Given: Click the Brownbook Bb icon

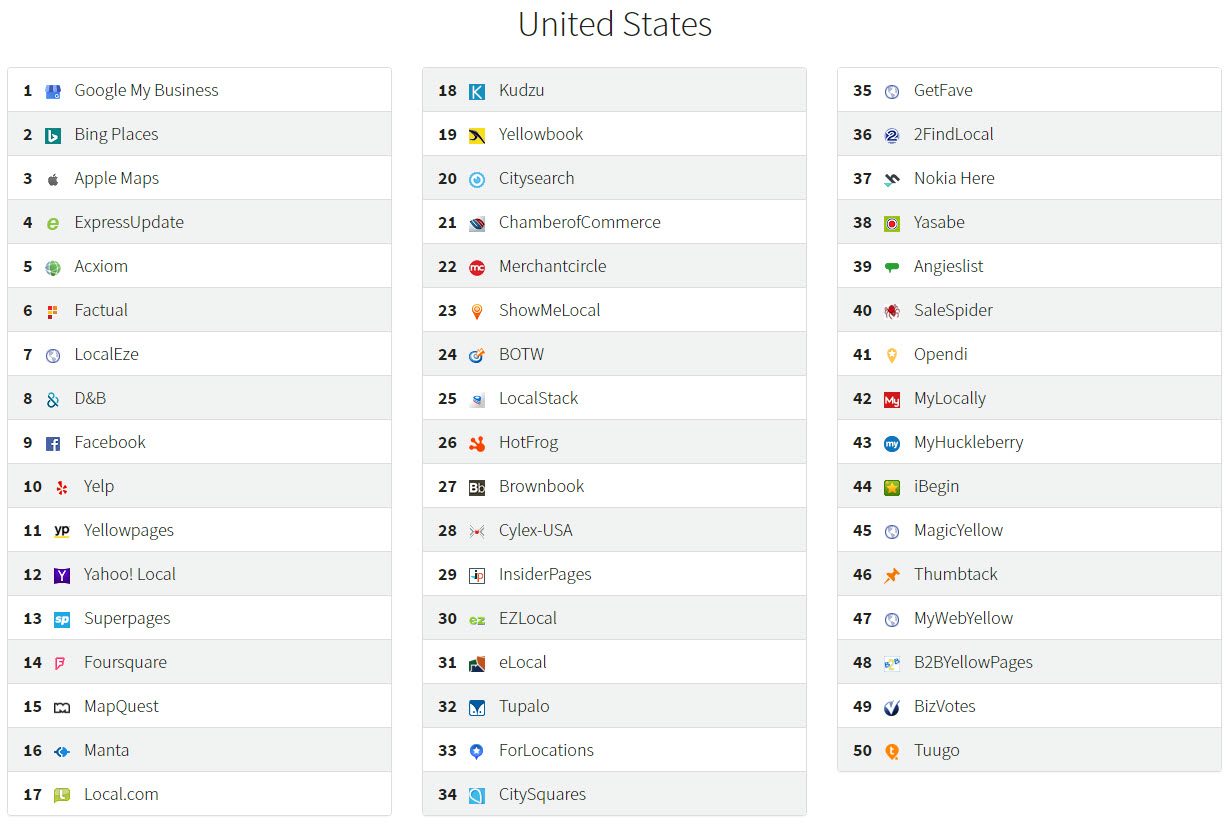Looking at the screenshot, I should 477,487.
